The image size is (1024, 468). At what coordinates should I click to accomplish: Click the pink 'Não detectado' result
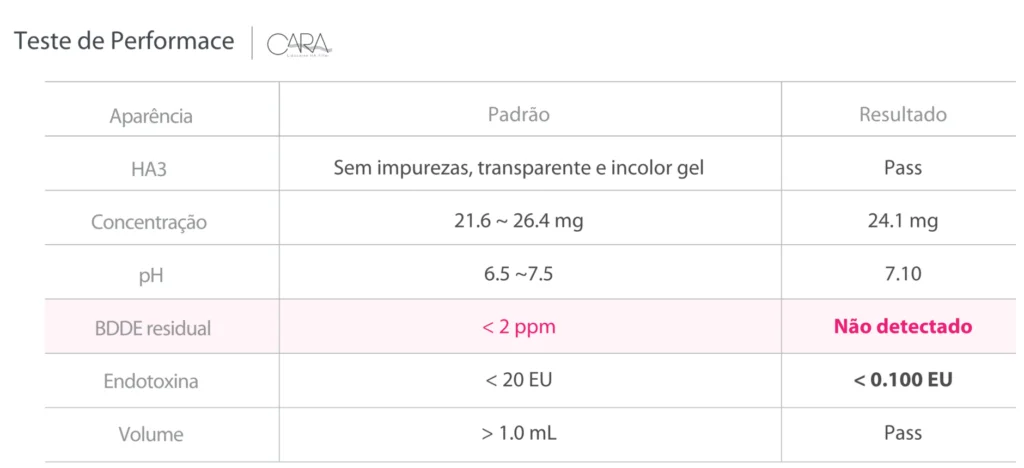tap(903, 327)
